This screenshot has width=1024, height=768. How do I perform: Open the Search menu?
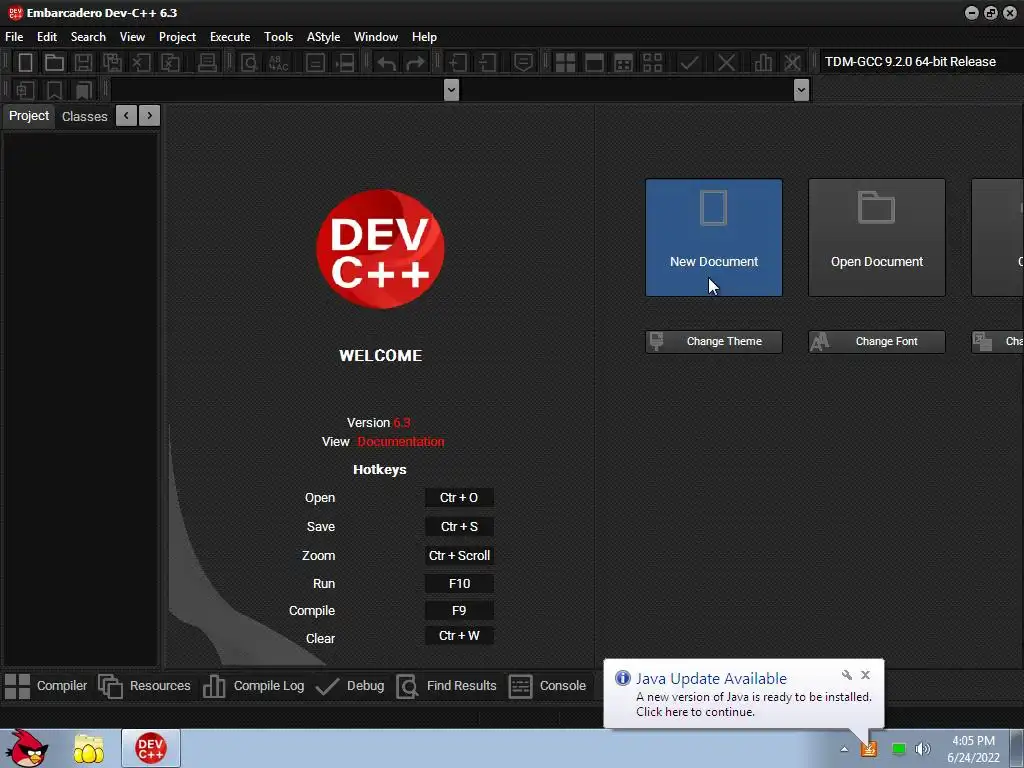coord(88,37)
